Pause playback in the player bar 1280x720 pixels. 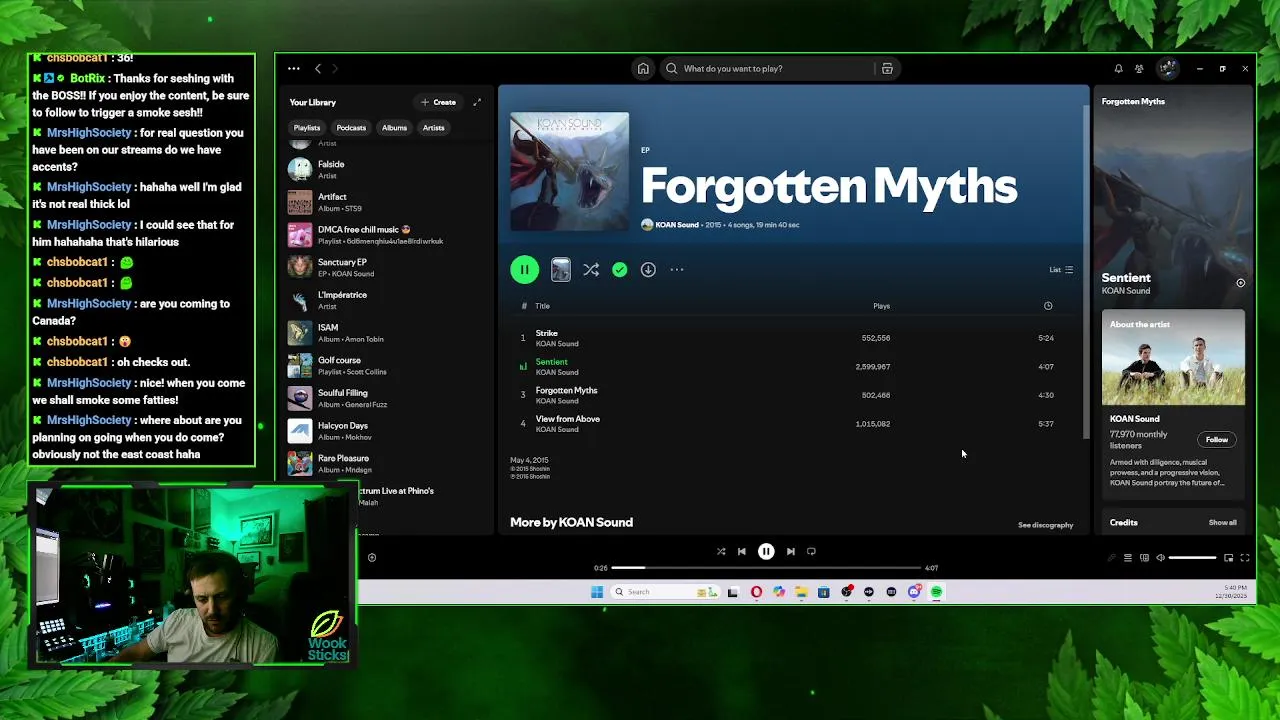point(766,551)
